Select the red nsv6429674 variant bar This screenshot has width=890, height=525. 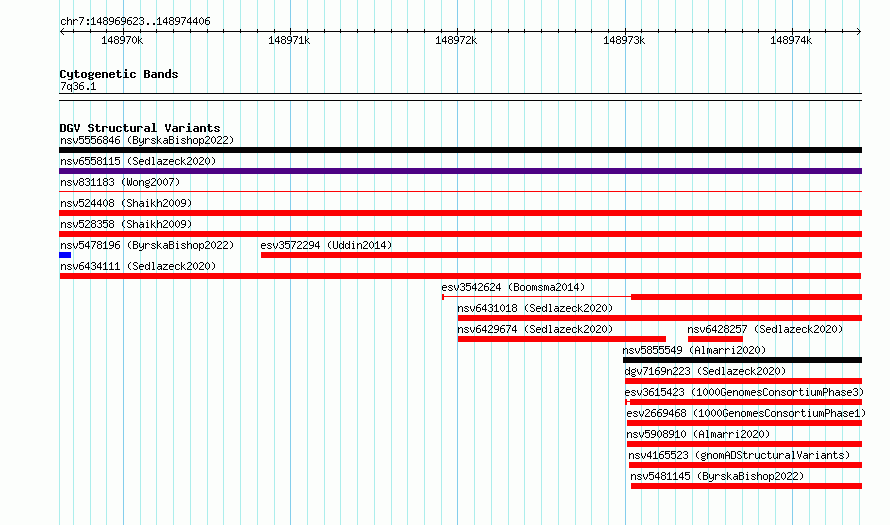pyautogui.click(x=562, y=339)
